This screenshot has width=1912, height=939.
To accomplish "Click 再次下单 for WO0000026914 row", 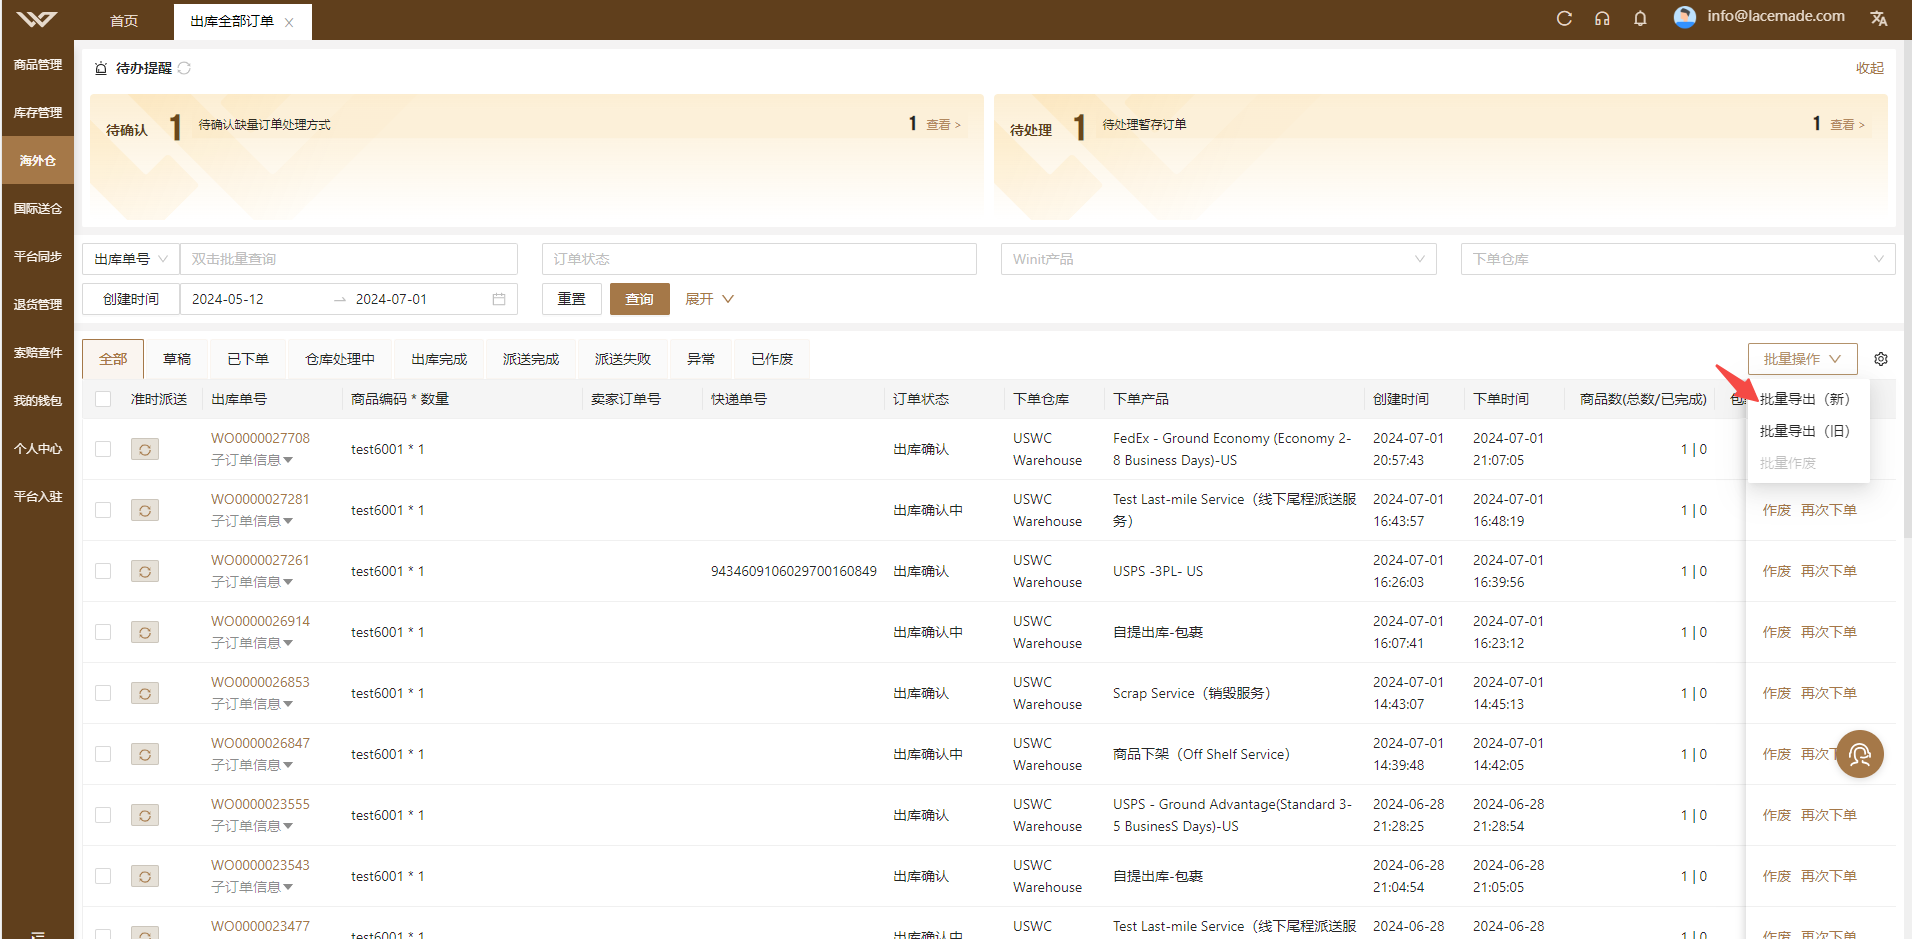I will [1828, 632].
